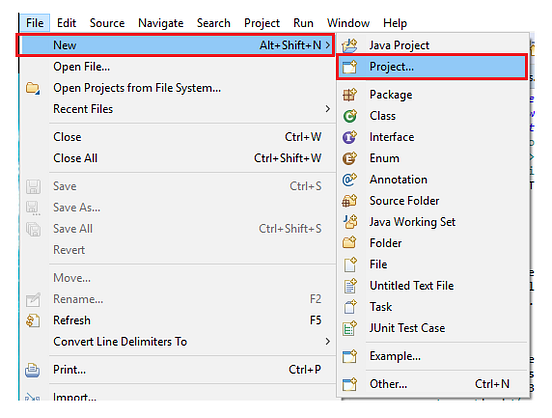Select the Package icon
Viewport: 552px width, 418px height.
click(350, 95)
